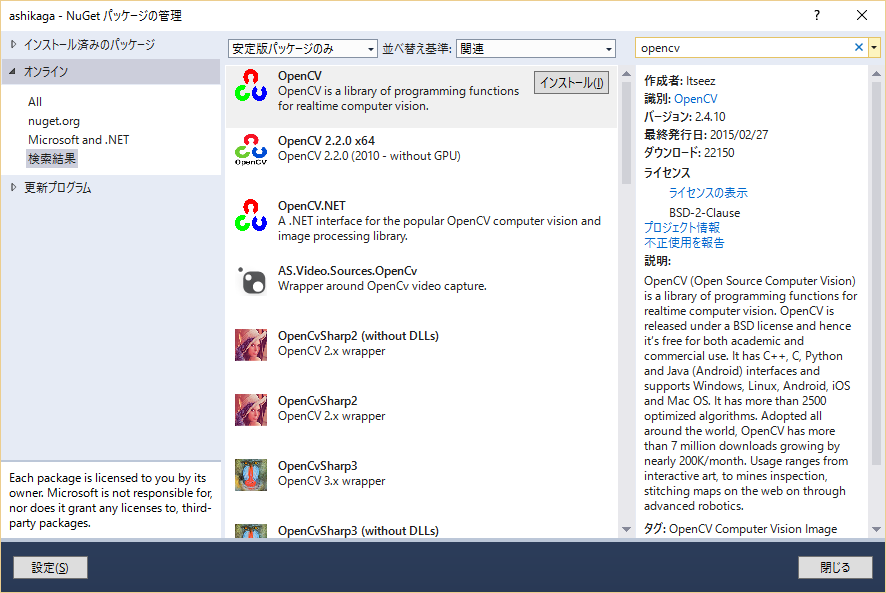Screen dimensions: 886x593
Task: Select the 検索結果 item
Action: (52, 158)
